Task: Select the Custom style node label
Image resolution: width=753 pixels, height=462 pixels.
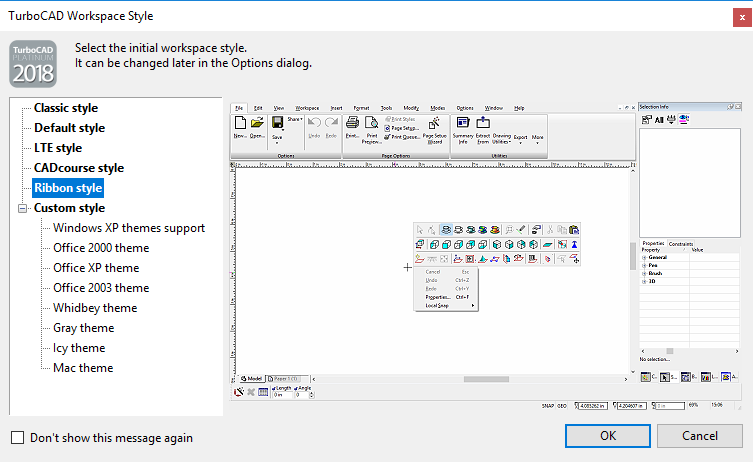Action: coord(69,208)
